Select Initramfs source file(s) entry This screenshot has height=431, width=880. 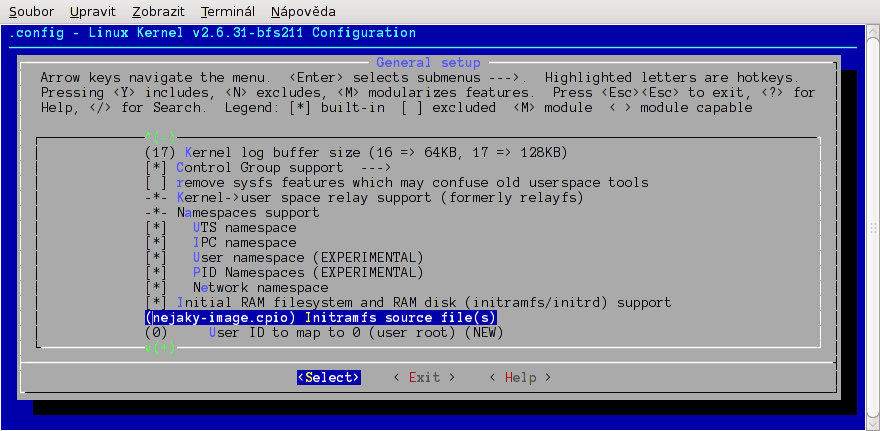pos(320,318)
